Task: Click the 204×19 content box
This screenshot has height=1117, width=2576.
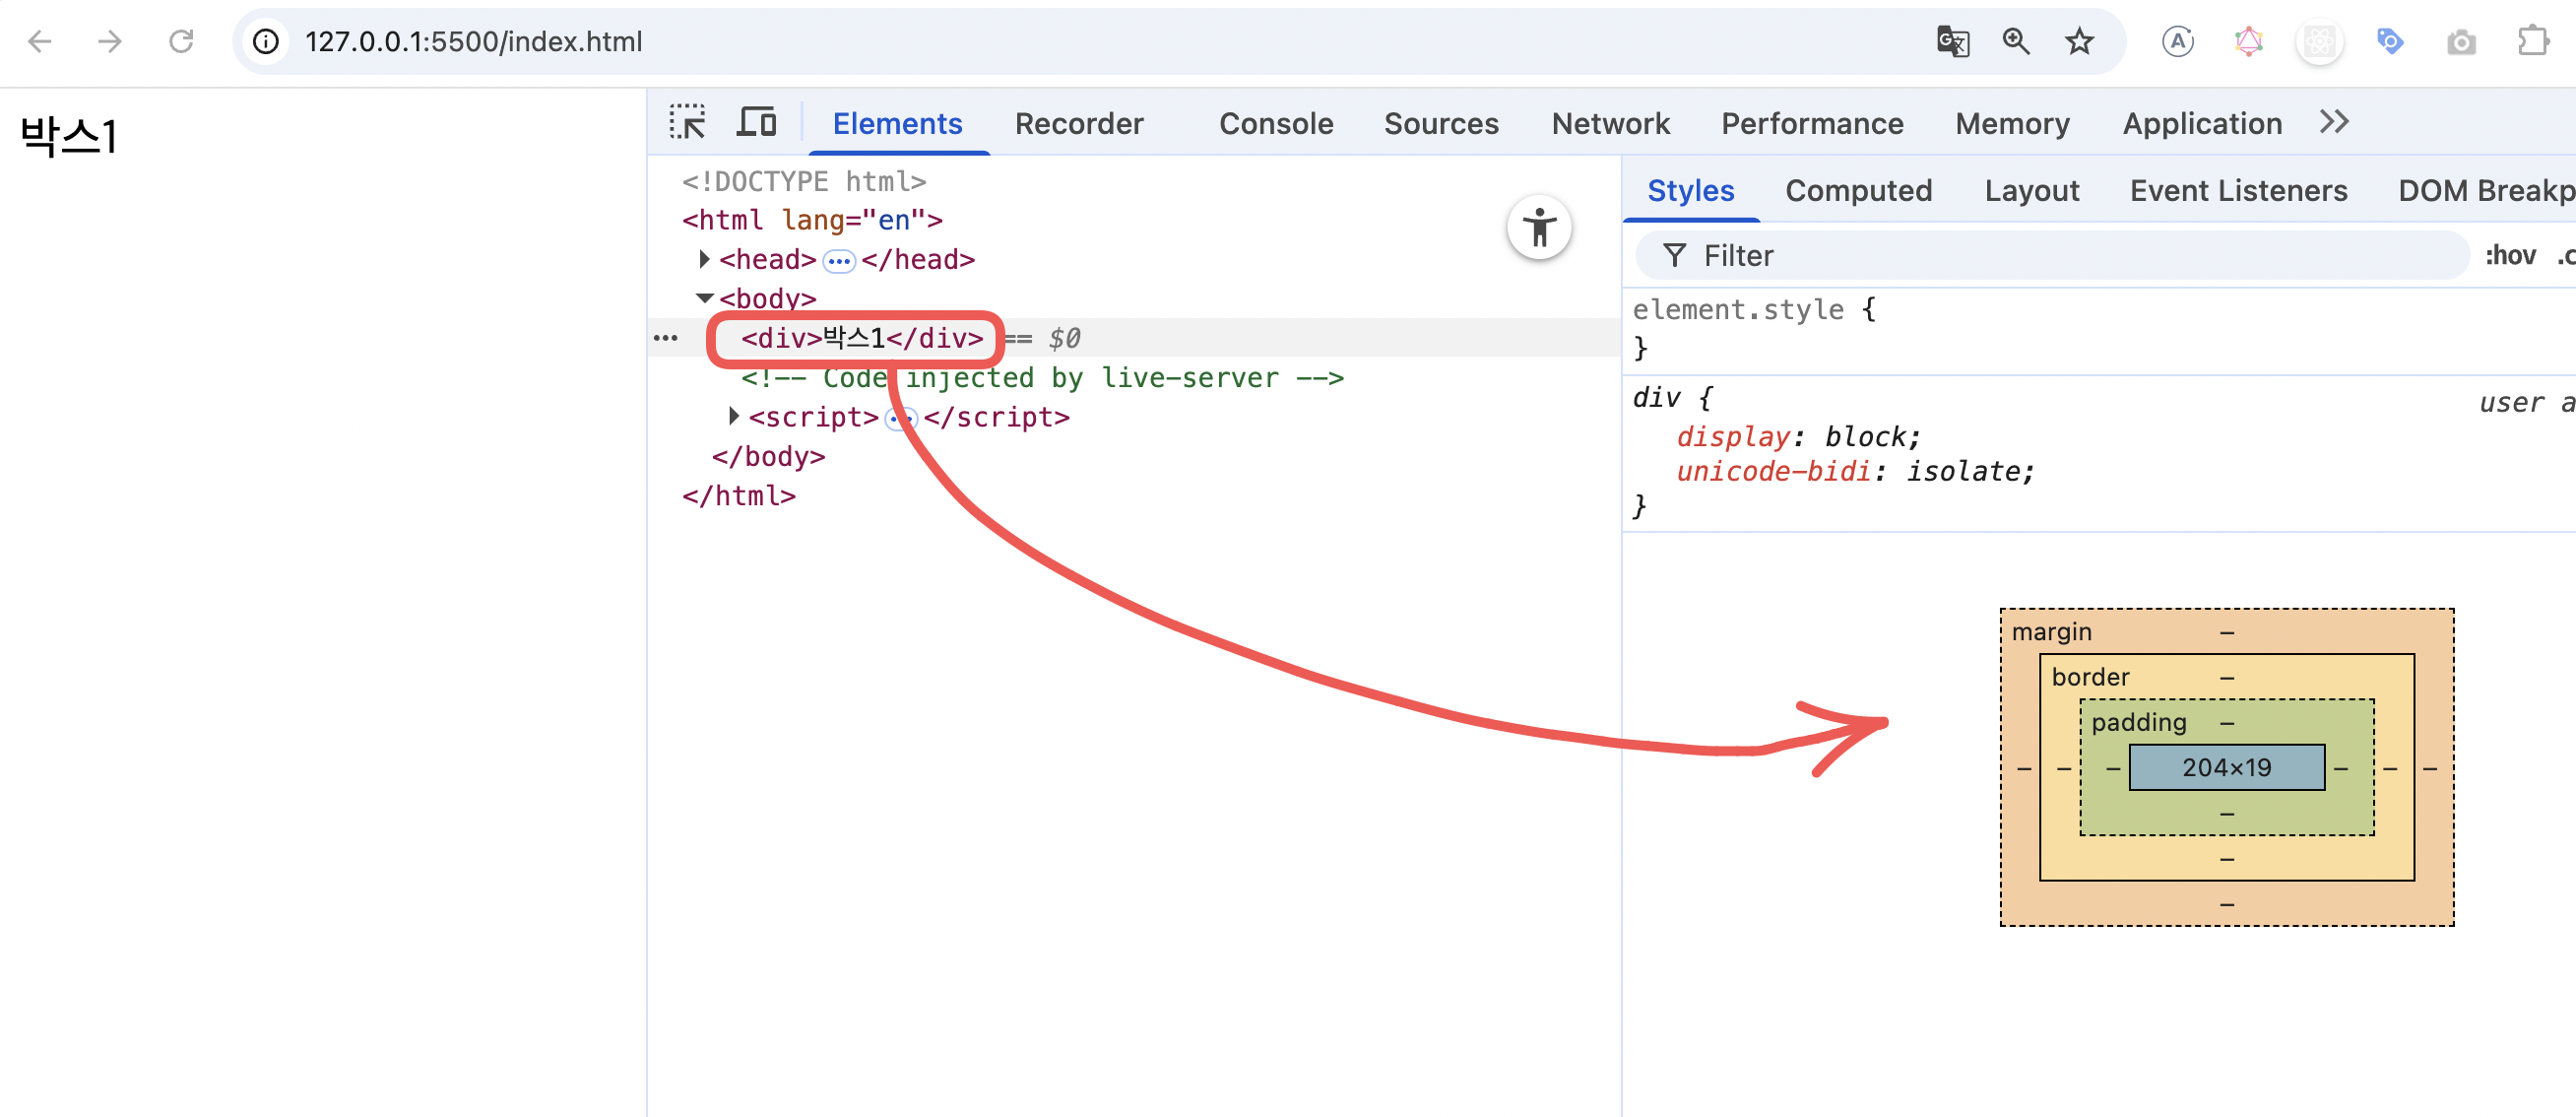Action: point(2226,767)
